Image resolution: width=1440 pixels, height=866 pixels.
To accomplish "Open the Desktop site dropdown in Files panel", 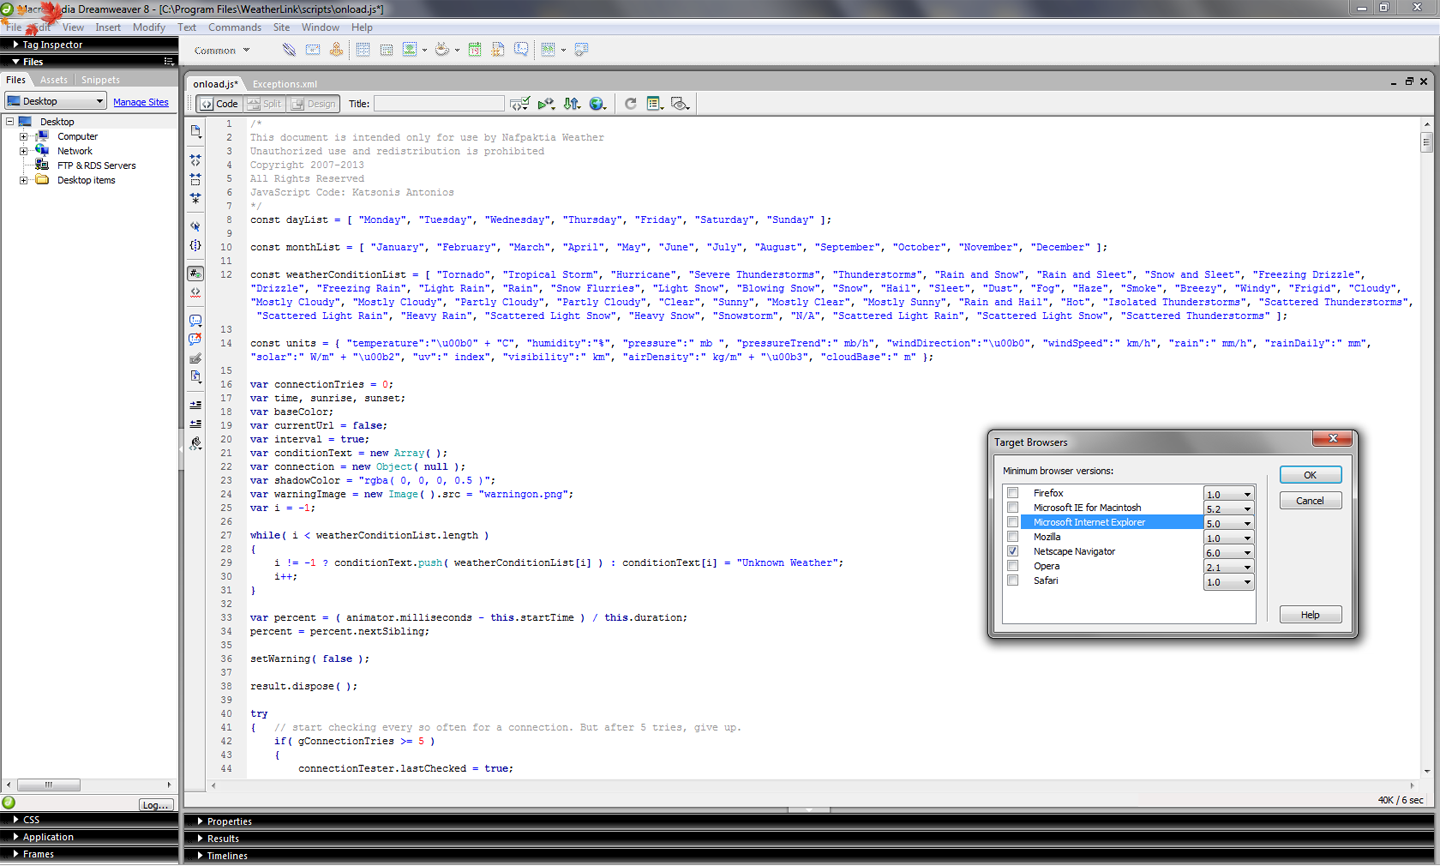I will tap(55, 101).
